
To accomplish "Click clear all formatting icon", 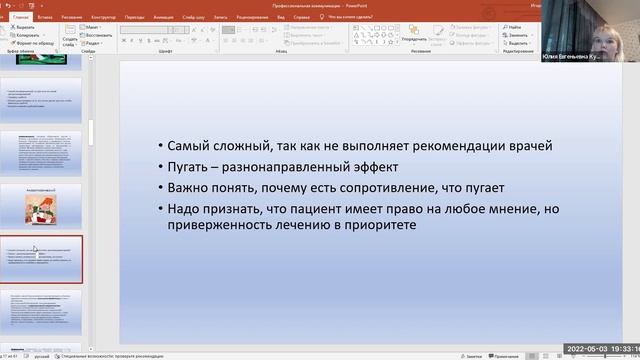I will pyautogui.click(x=213, y=30).
